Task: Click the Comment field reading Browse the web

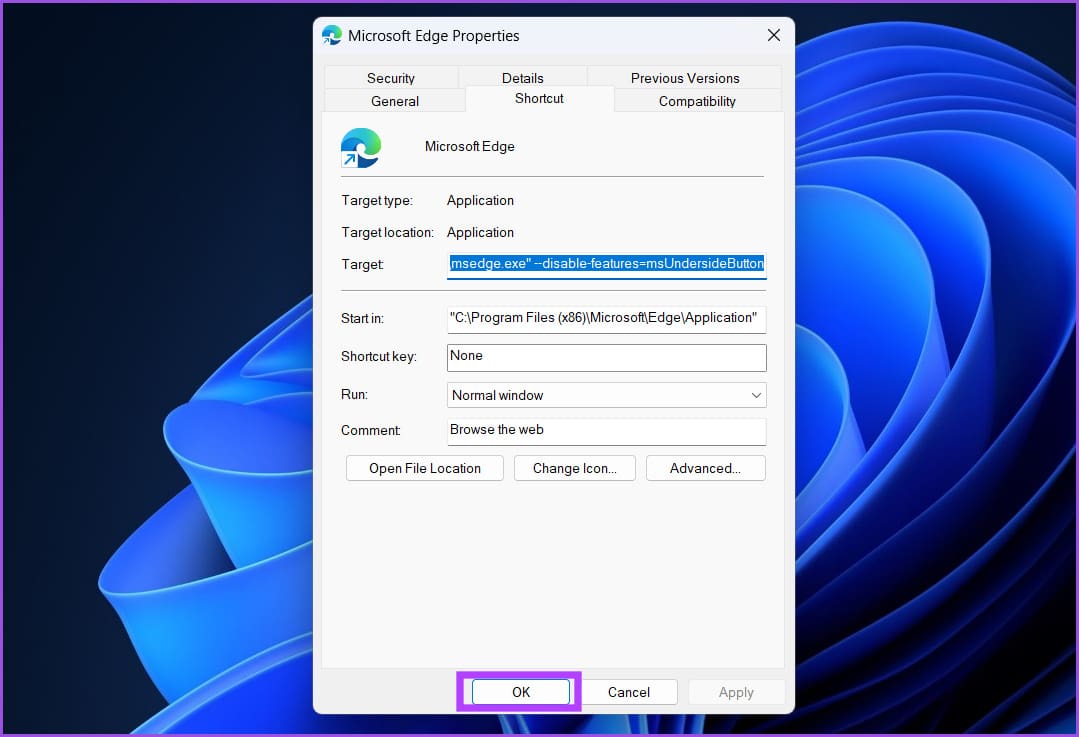Action: pos(606,431)
